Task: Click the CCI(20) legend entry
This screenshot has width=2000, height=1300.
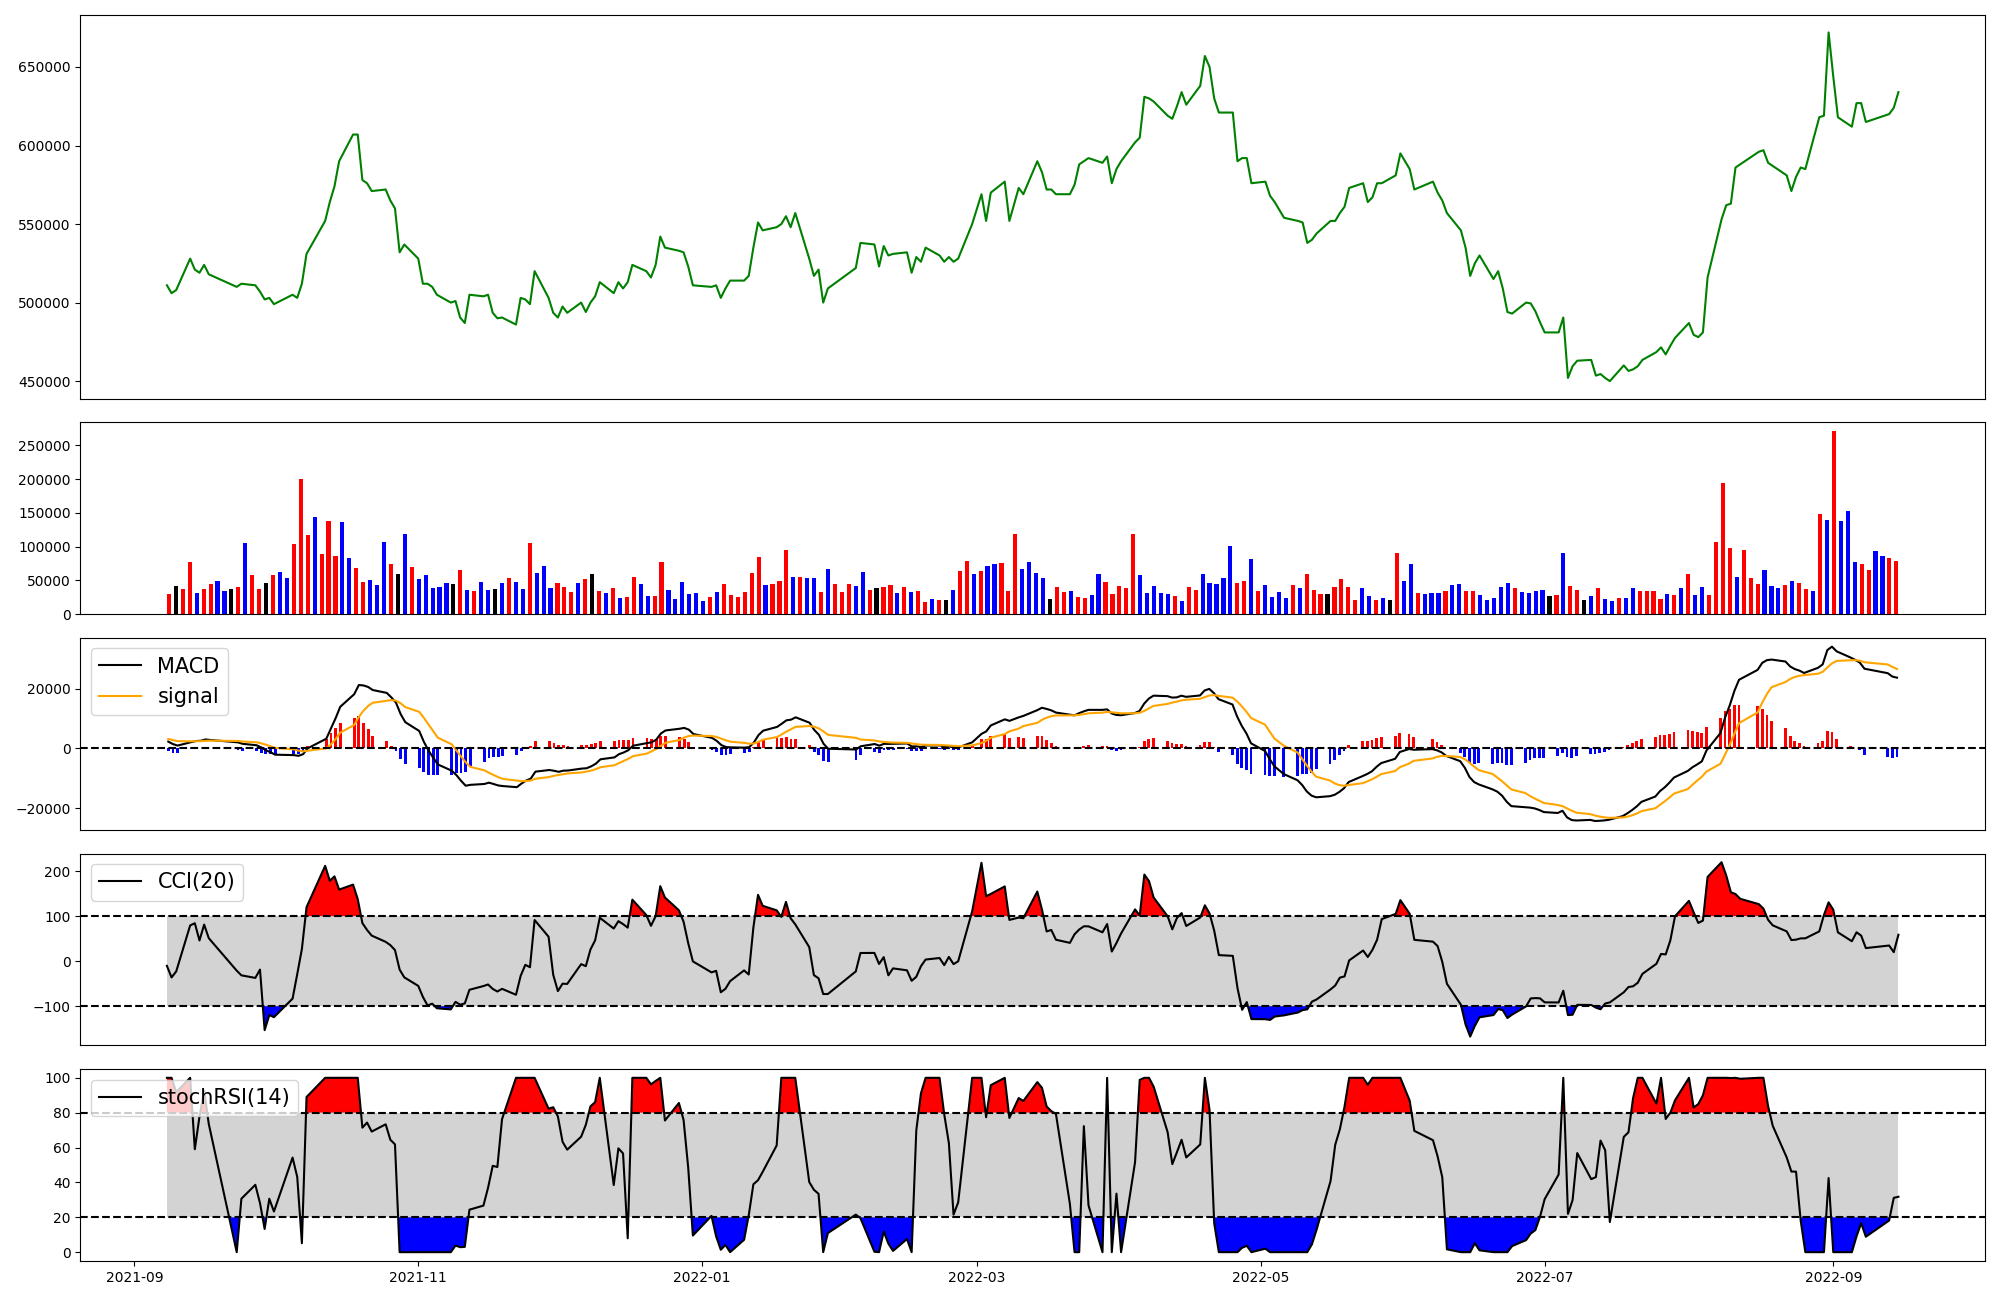Action: click(x=195, y=881)
